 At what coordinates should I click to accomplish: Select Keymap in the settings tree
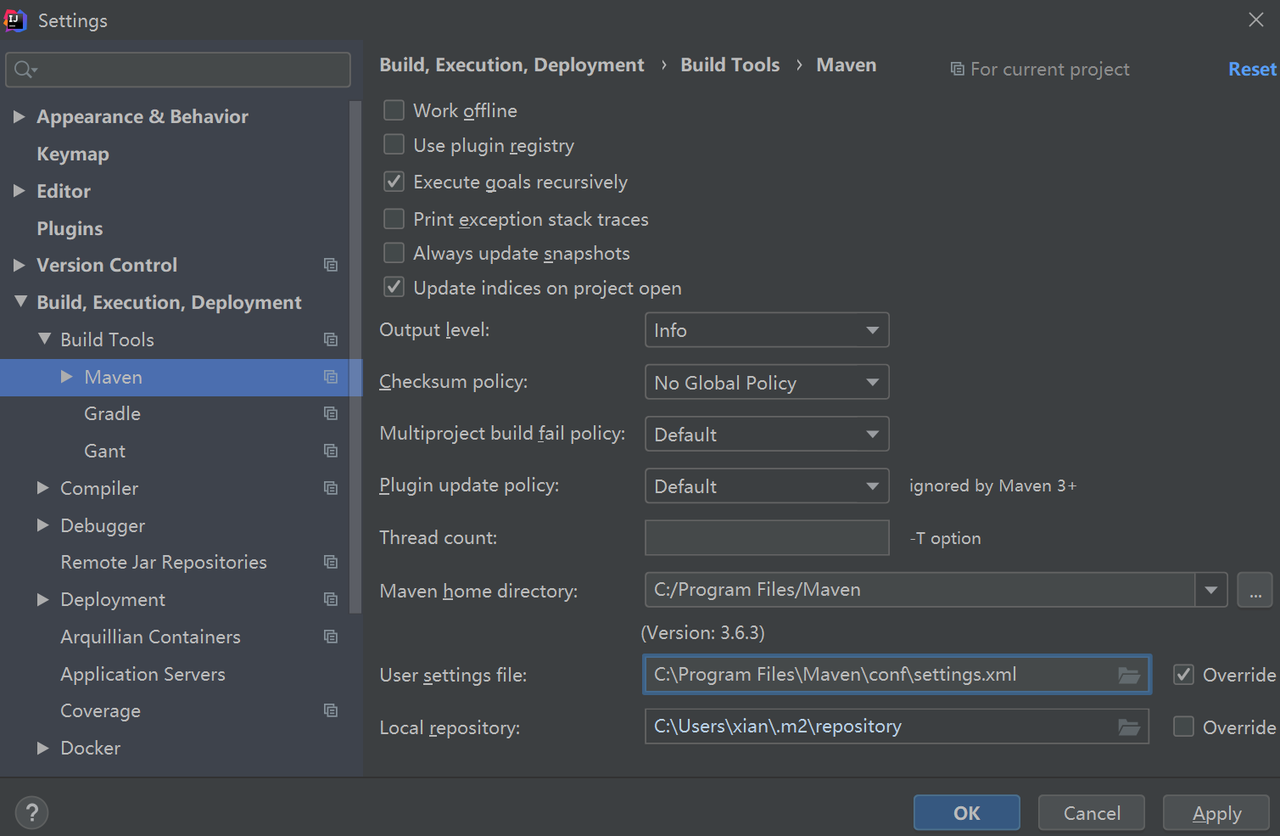[73, 154]
